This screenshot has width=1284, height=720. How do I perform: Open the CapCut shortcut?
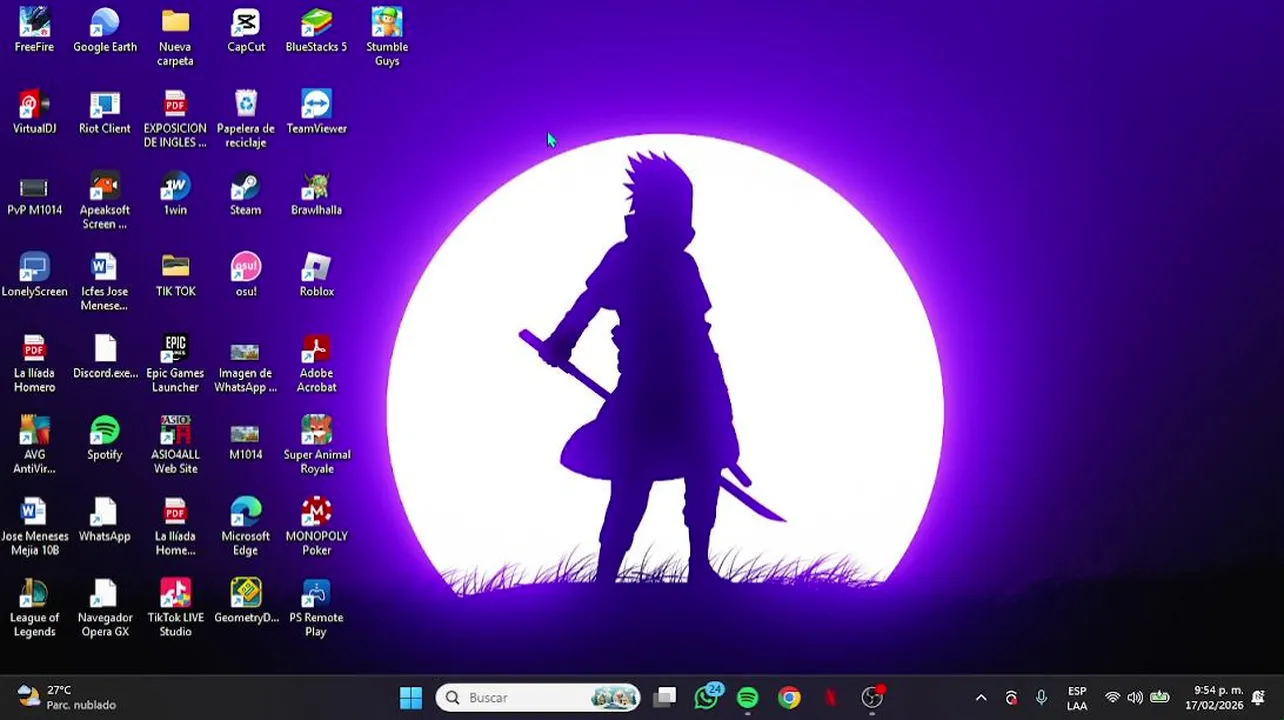[x=246, y=31]
